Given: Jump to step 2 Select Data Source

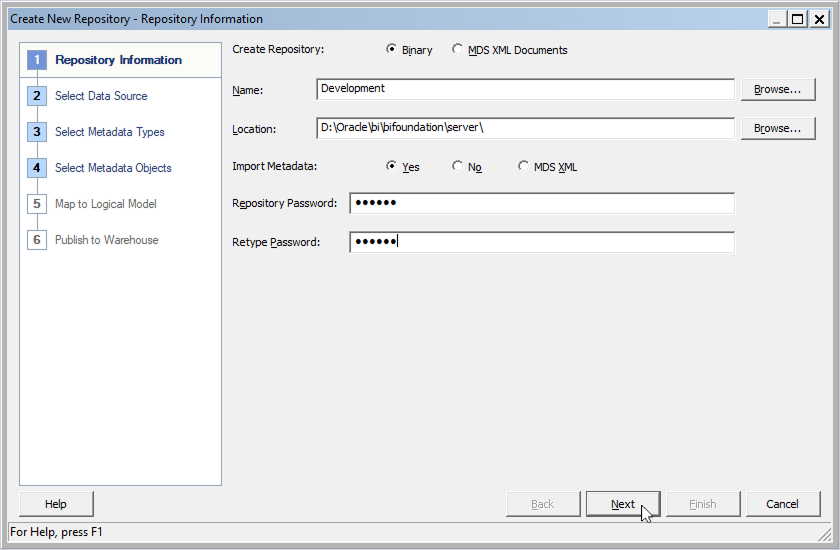Looking at the screenshot, I should point(101,96).
